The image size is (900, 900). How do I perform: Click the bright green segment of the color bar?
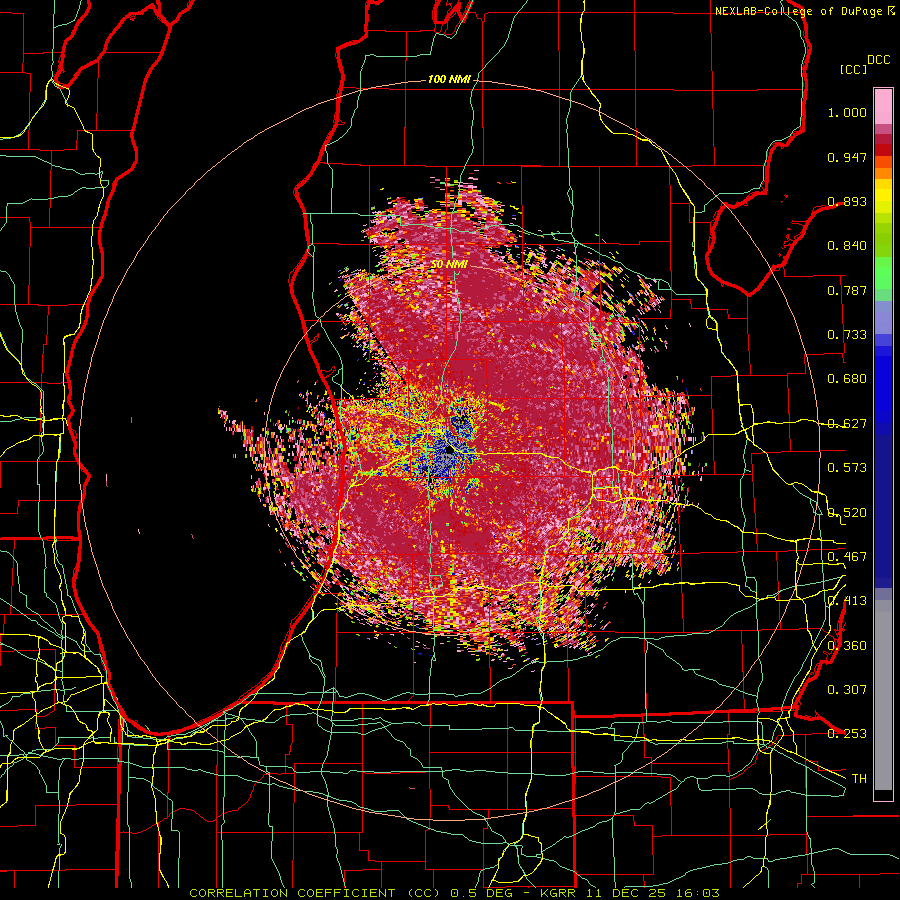tap(883, 273)
